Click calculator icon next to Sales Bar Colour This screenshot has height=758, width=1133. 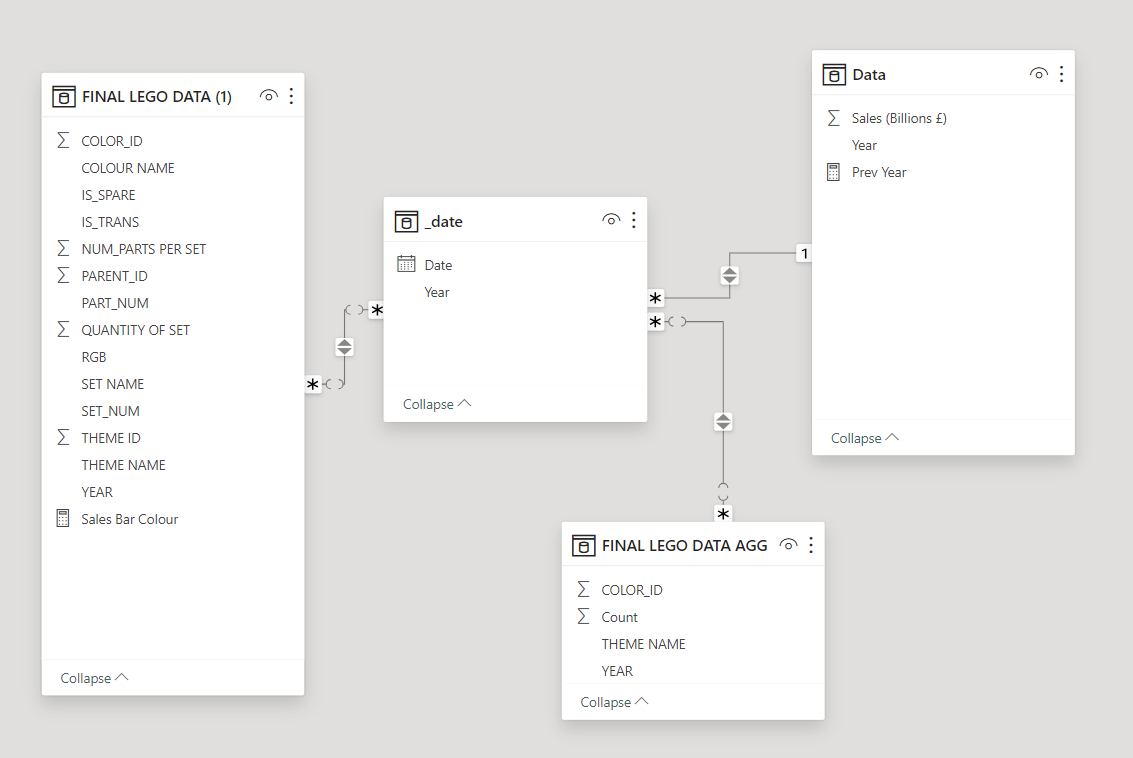pos(63,518)
